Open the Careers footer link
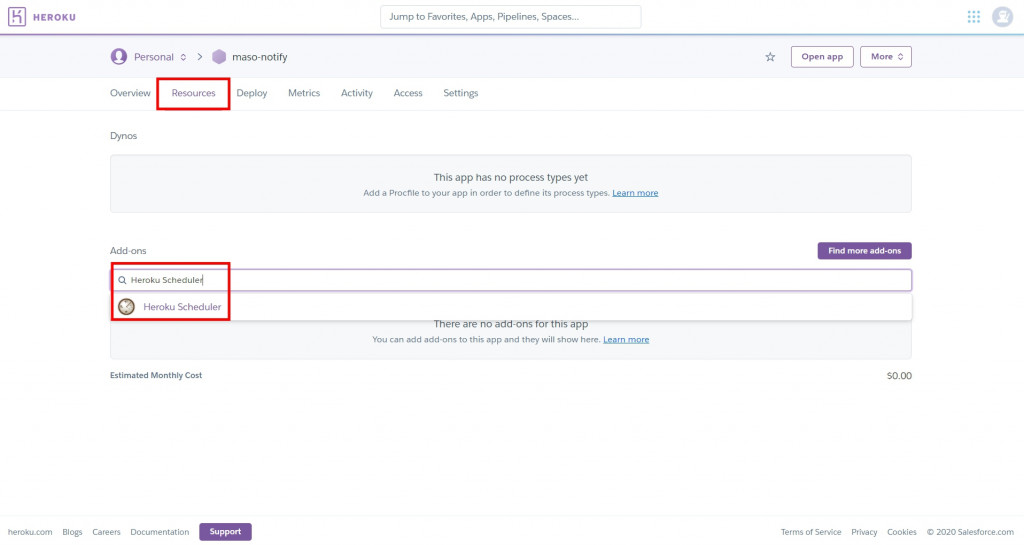Viewport: 1024px width, 545px height. pos(106,532)
